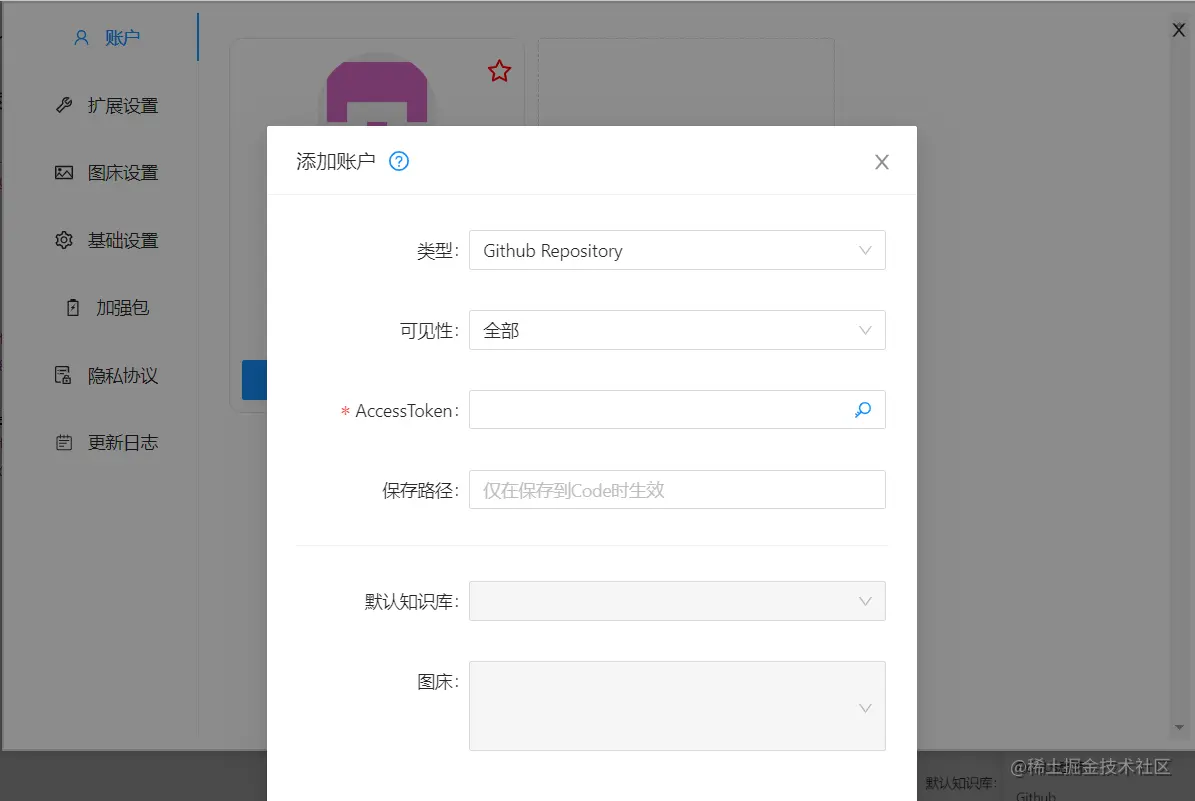Image resolution: width=1195 pixels, height=801 pixels.
Task: Click the lock-document icon for 隐私协议
Action: click(63, 375)
